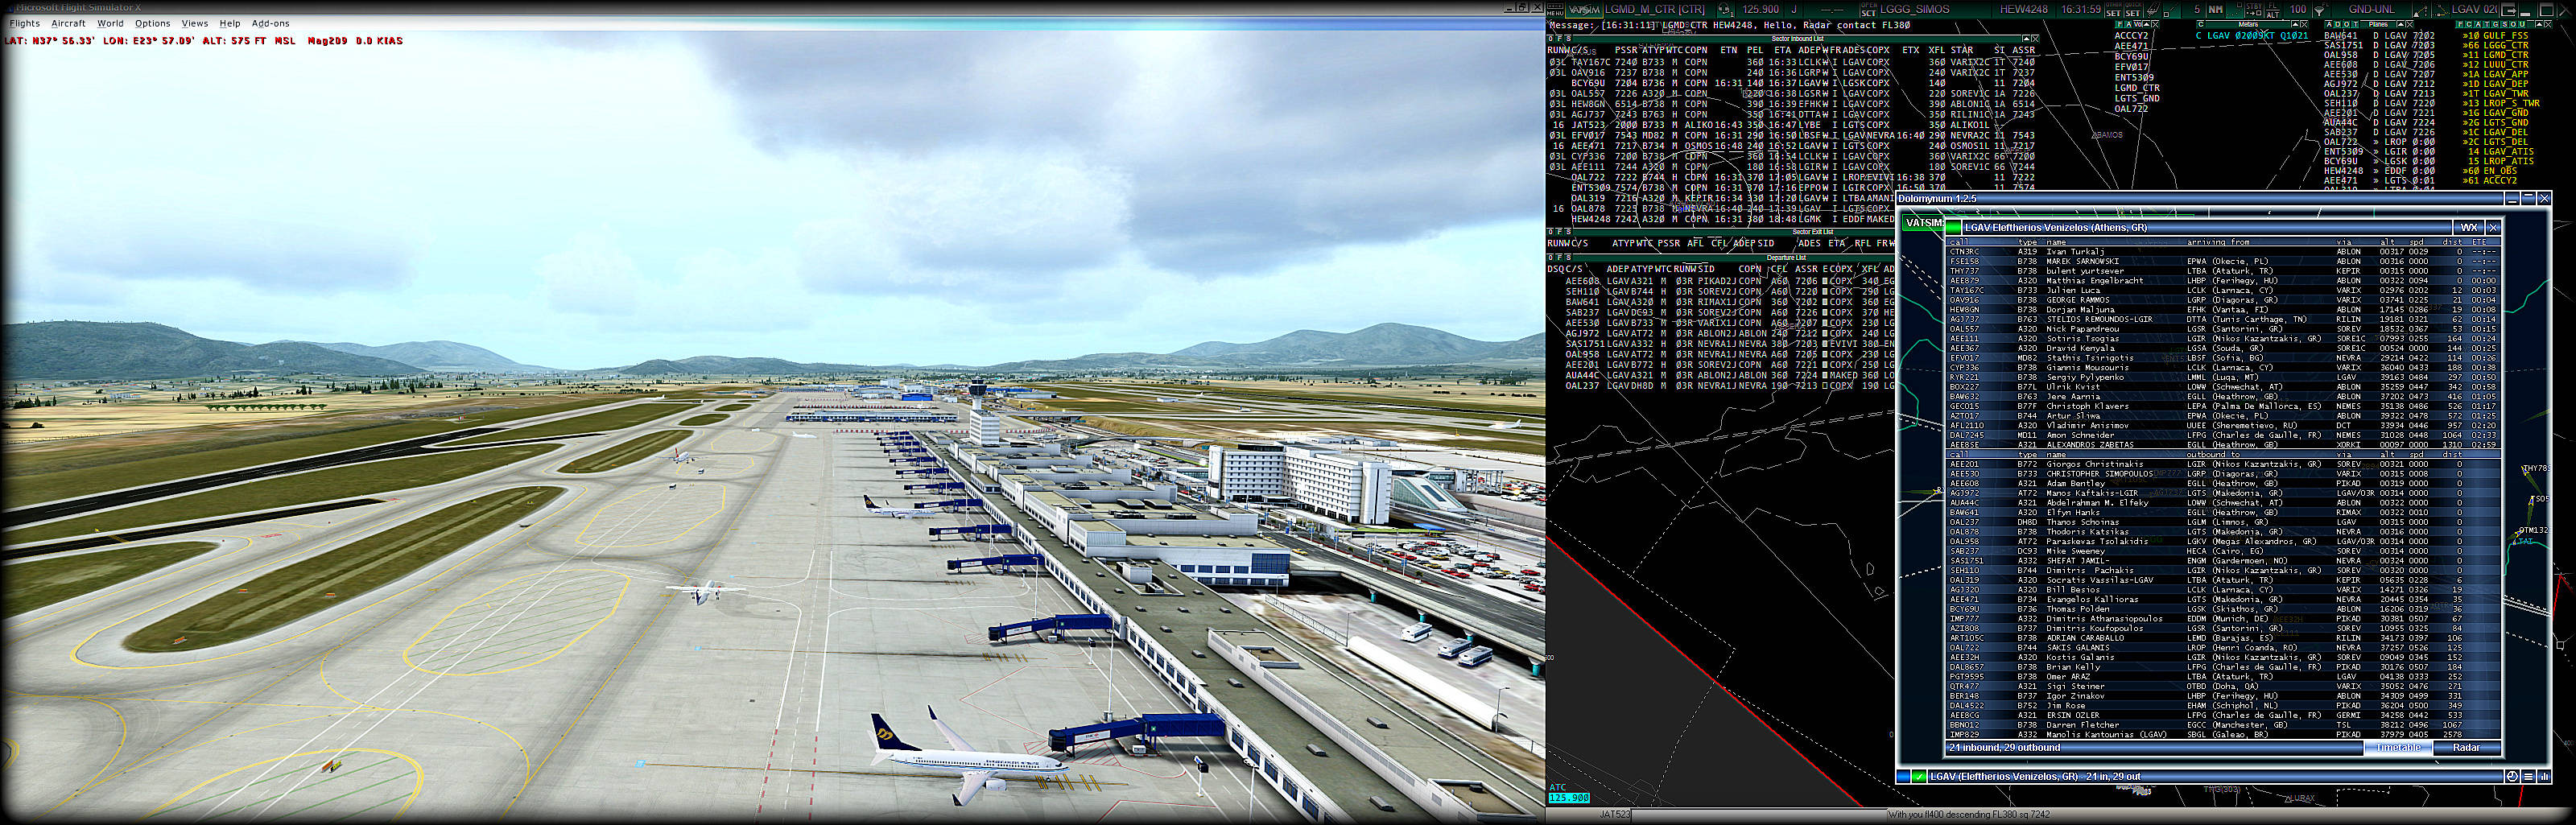Open the GND-UNL altitude filter setting
The height and width of the screenshot is (825, 2576).
tap(2372, 9)
